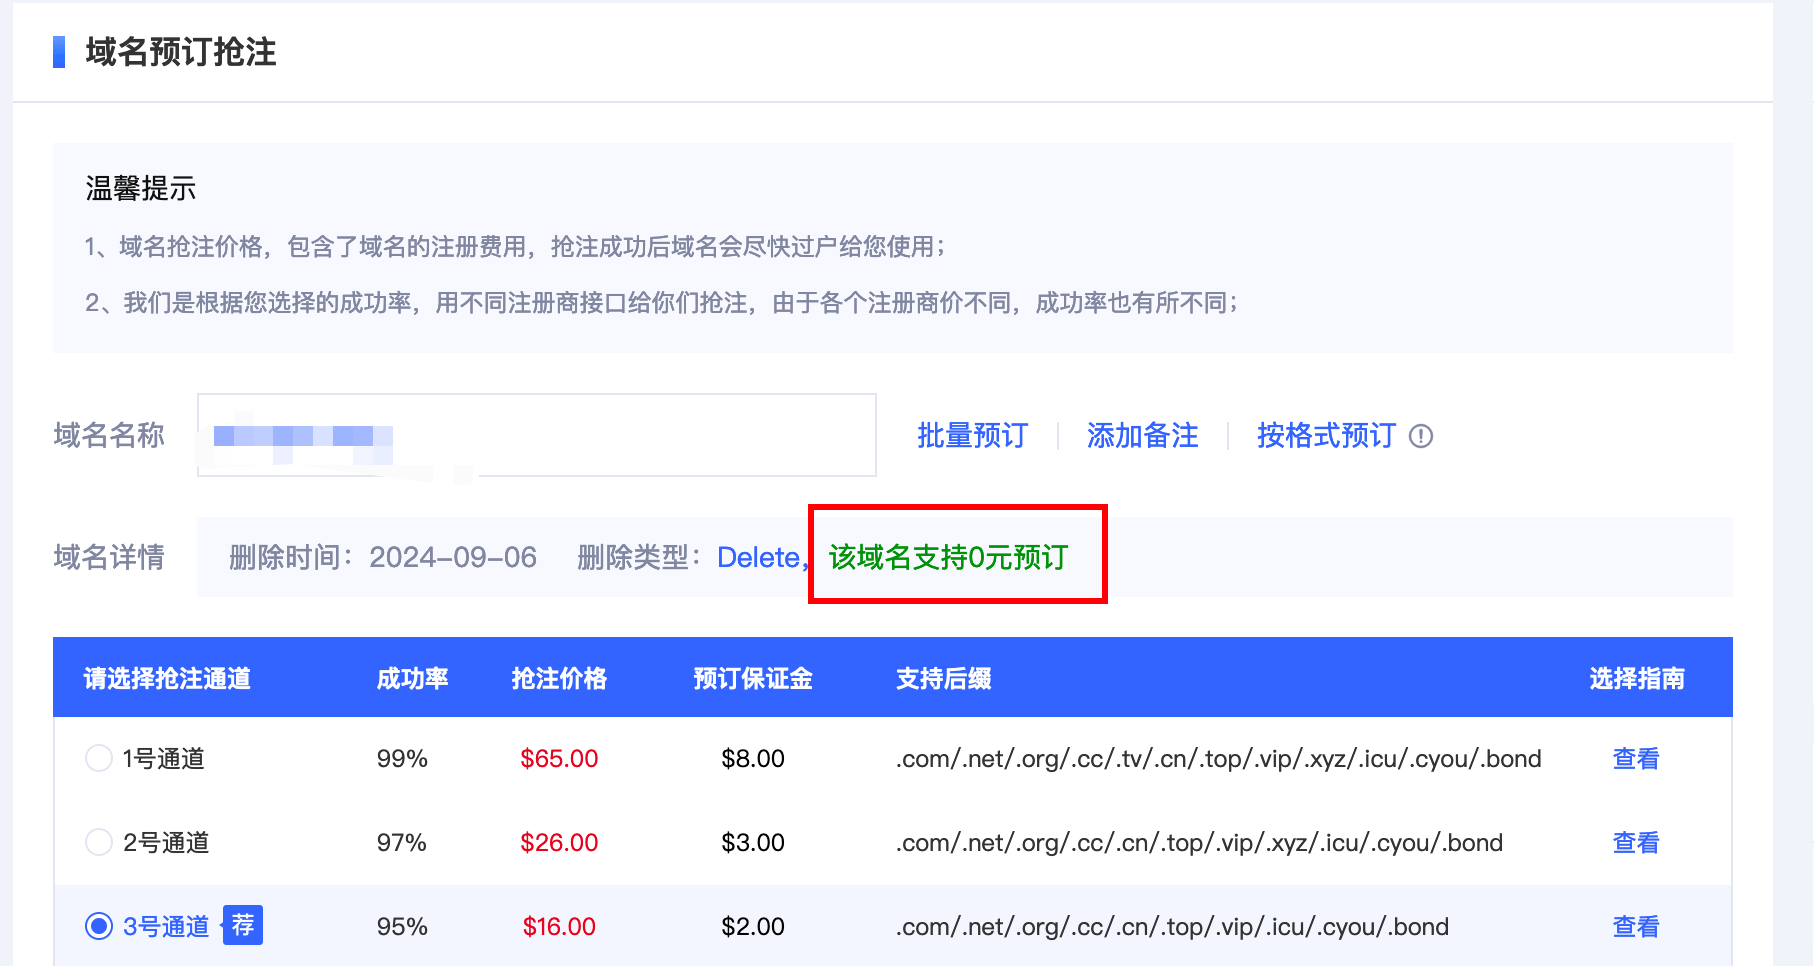Screen dimensions: 1814x966
Task: Click the 支持后缀 column header
Action: pos(943,678)
